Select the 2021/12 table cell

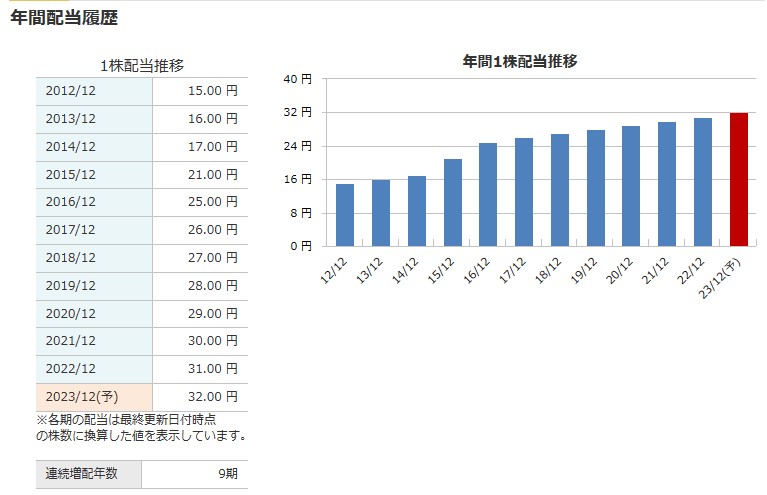[x=94, y=341]
